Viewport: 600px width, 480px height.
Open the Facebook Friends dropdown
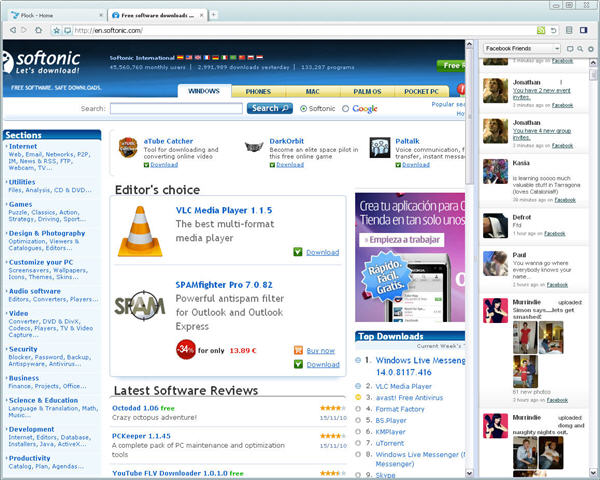coord(521,48)
